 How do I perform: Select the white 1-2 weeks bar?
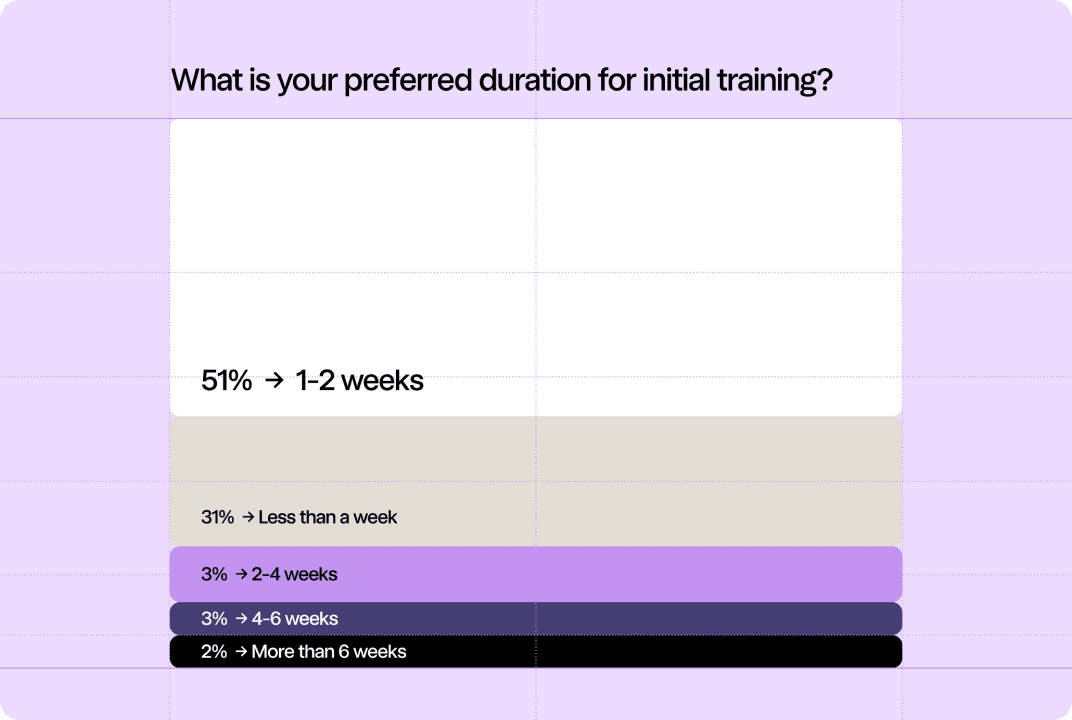point(536,268)
